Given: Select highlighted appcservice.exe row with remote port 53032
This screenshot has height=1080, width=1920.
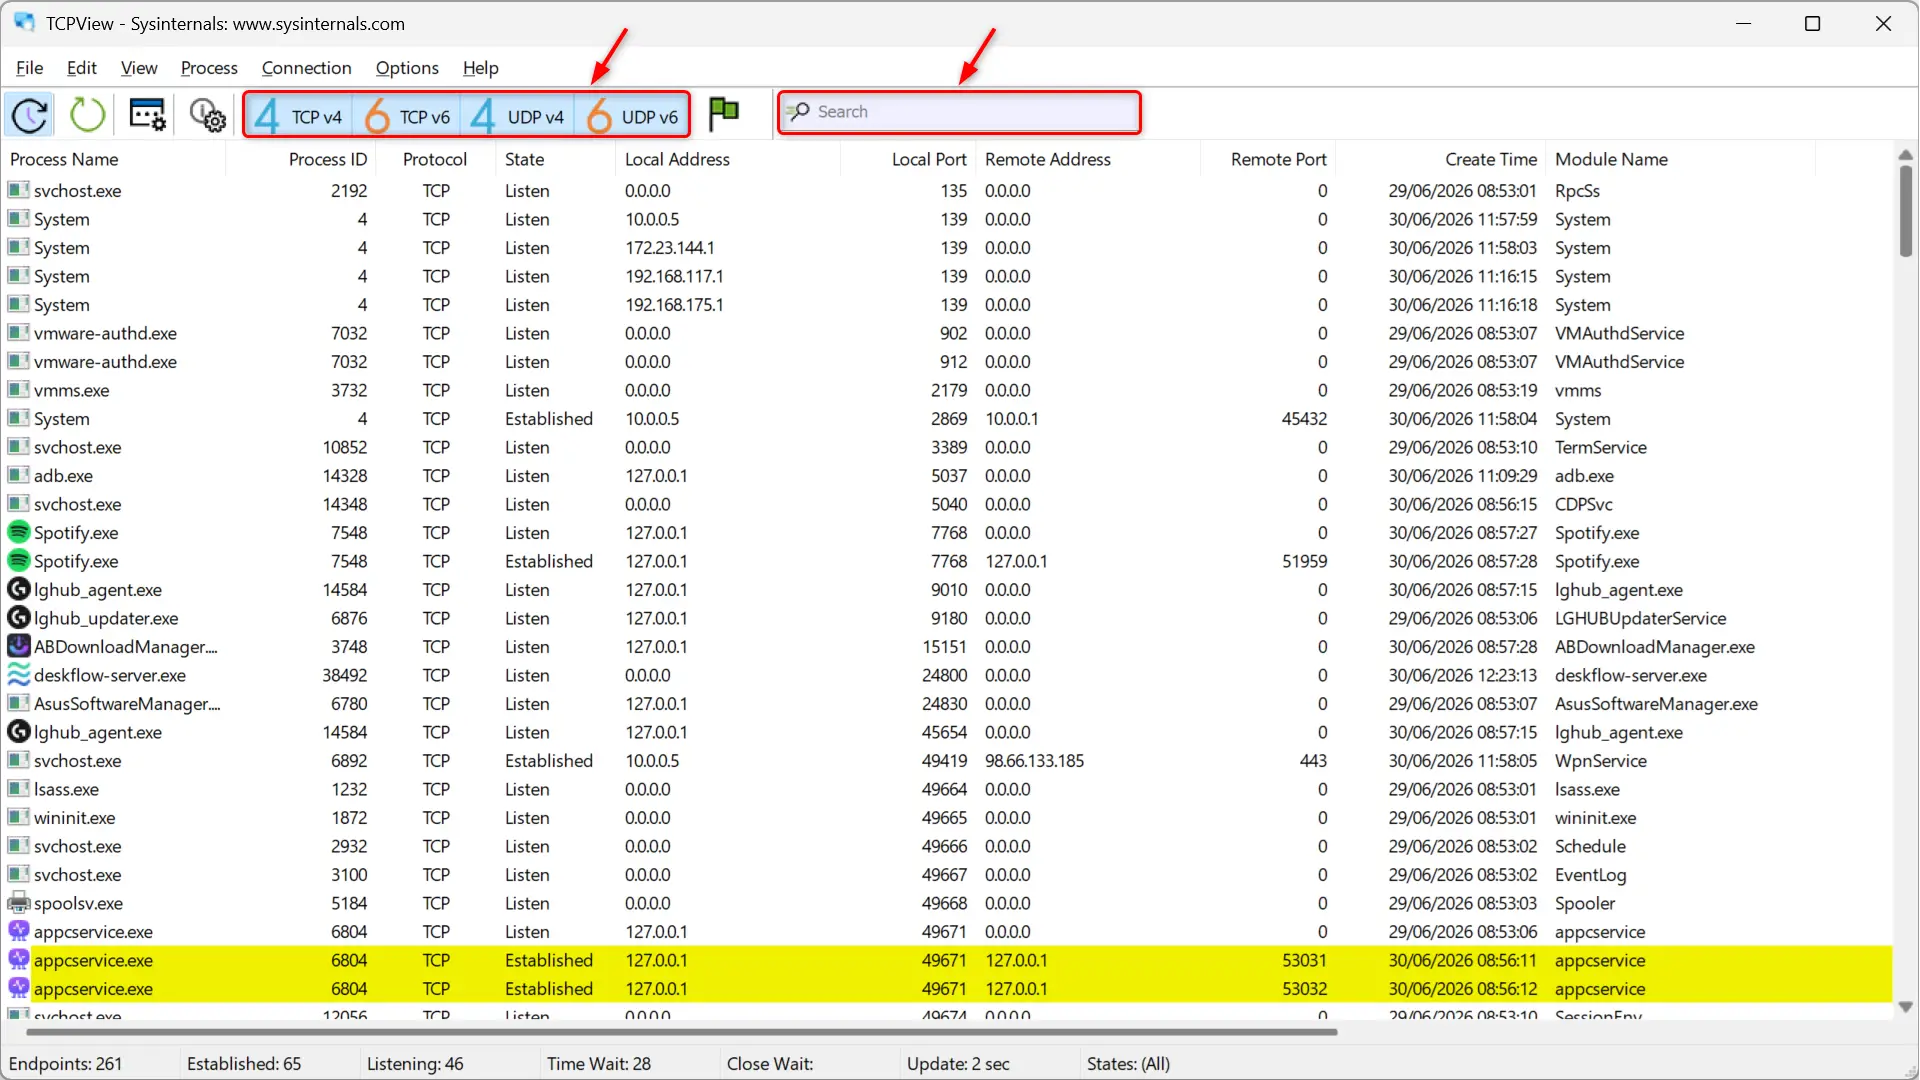Looking at the screenshot, I should 947,988.
